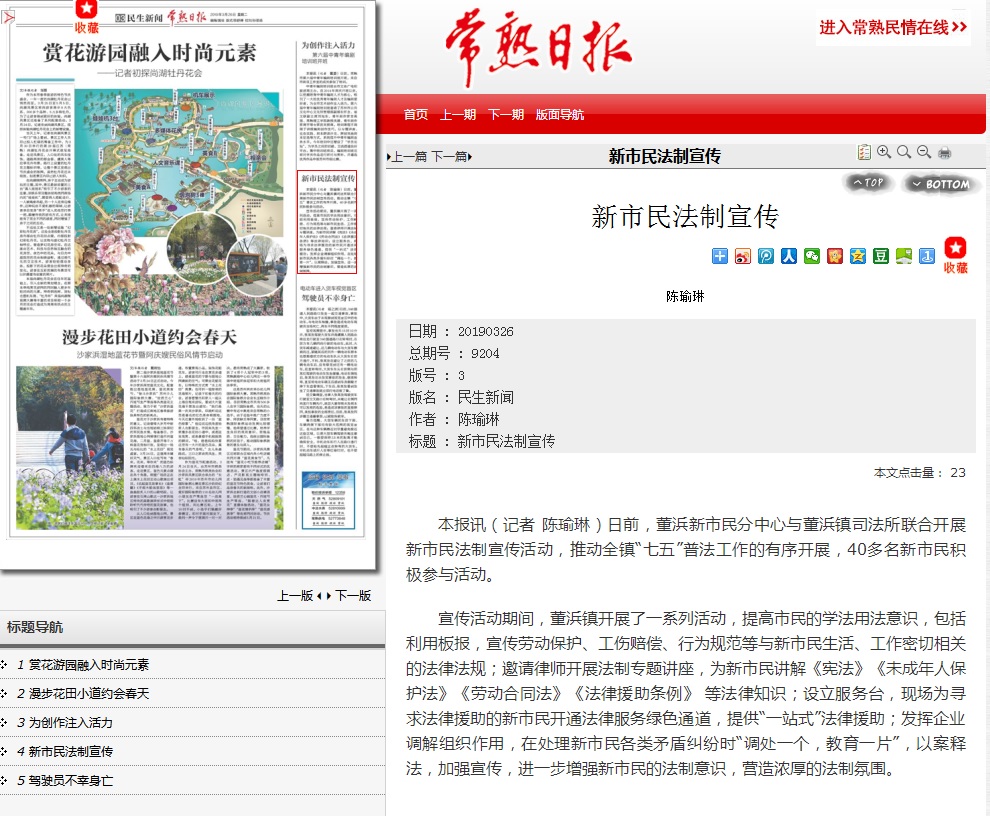Click the 版号 value 3
The image size is (990, 816).
[462, 376]
